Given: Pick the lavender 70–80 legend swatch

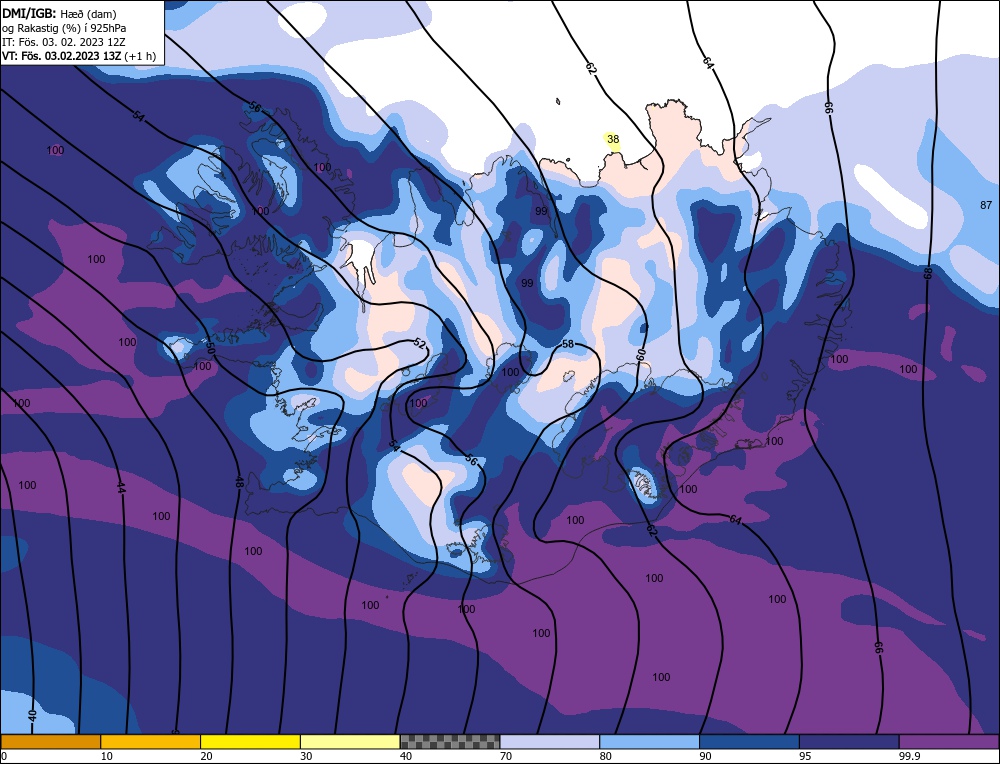Looking at the screenshot, I should click(x=550, y=742).
